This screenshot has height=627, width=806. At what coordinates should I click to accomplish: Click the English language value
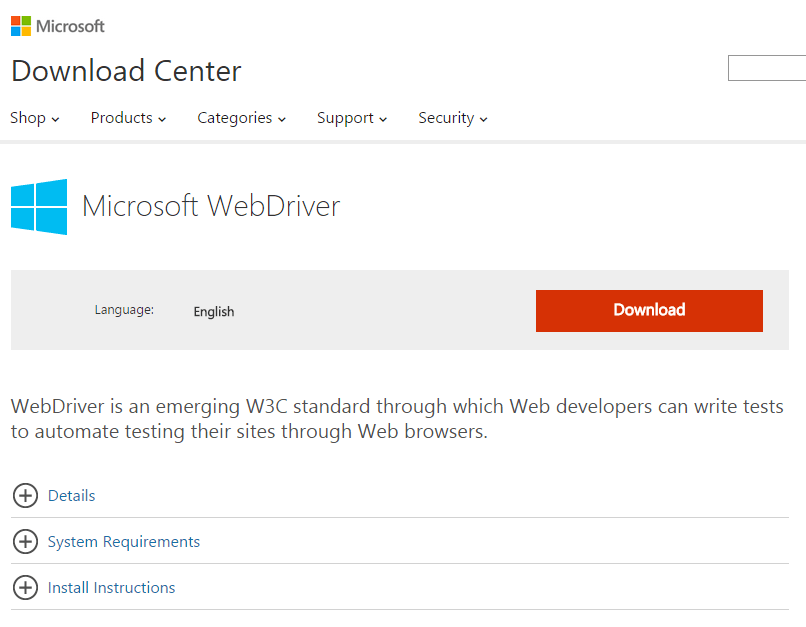214,311
